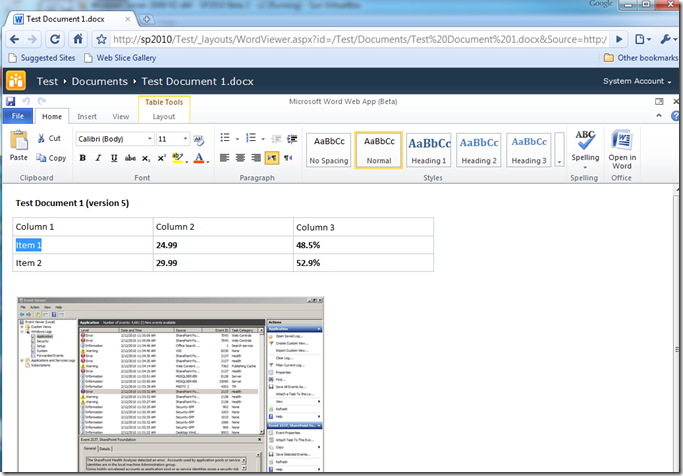Toggle Italic formatting
Viewport: 683px width, 476px height.
pyautogui.click(x=98, y=158)
